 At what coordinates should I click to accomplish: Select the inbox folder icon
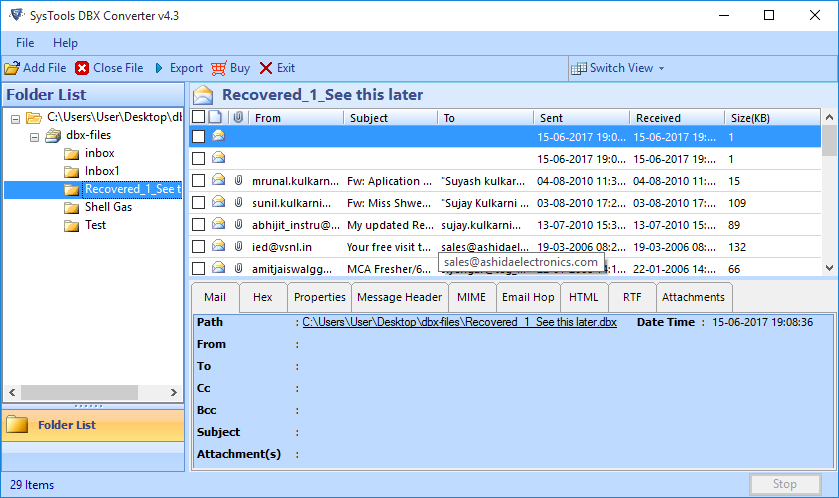72,154
